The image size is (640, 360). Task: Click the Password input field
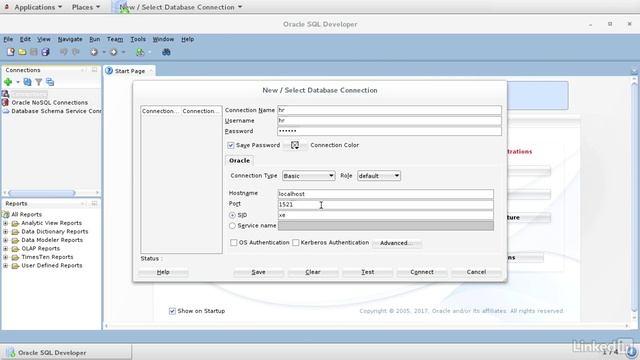(x=389, y=131)
